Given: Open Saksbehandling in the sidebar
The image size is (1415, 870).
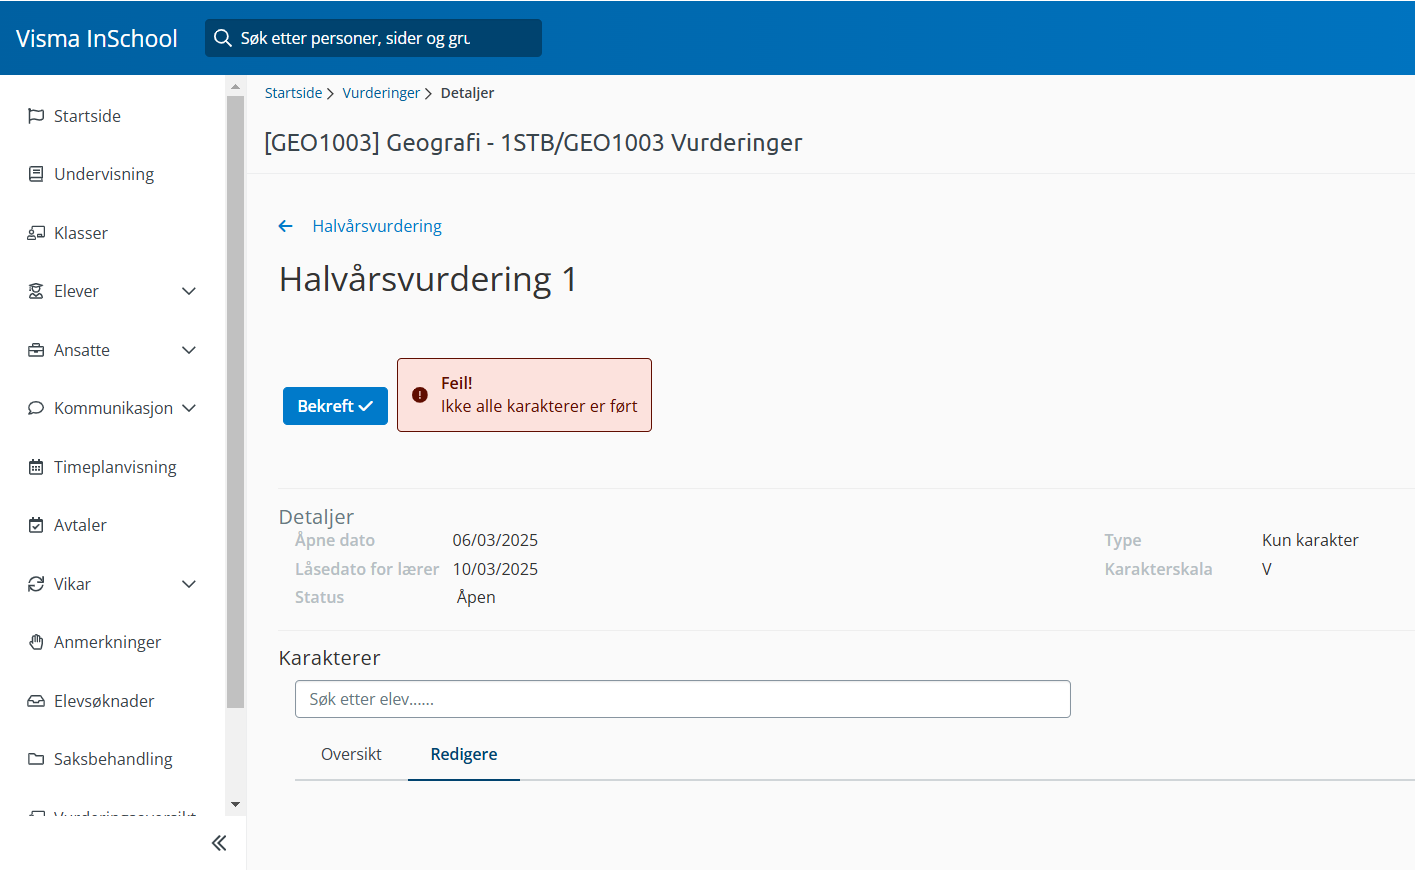Looking at the screenshot, I should 113,759.
